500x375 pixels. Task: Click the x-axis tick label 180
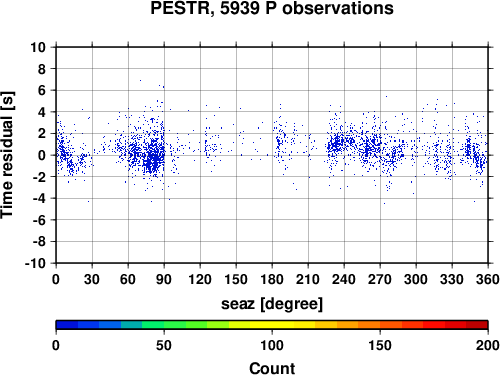click(272, 279)
